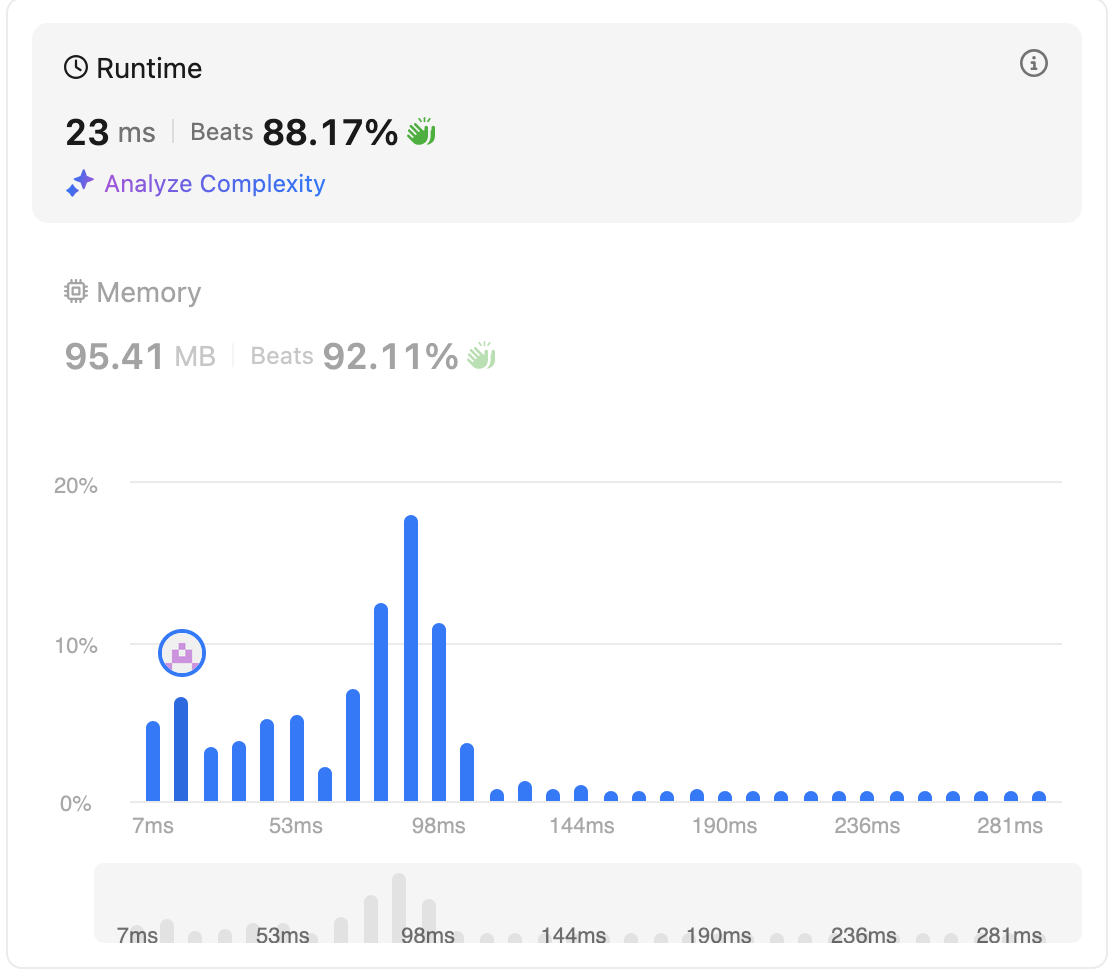Click the 95.41 MB memory value

pos(140,356)
